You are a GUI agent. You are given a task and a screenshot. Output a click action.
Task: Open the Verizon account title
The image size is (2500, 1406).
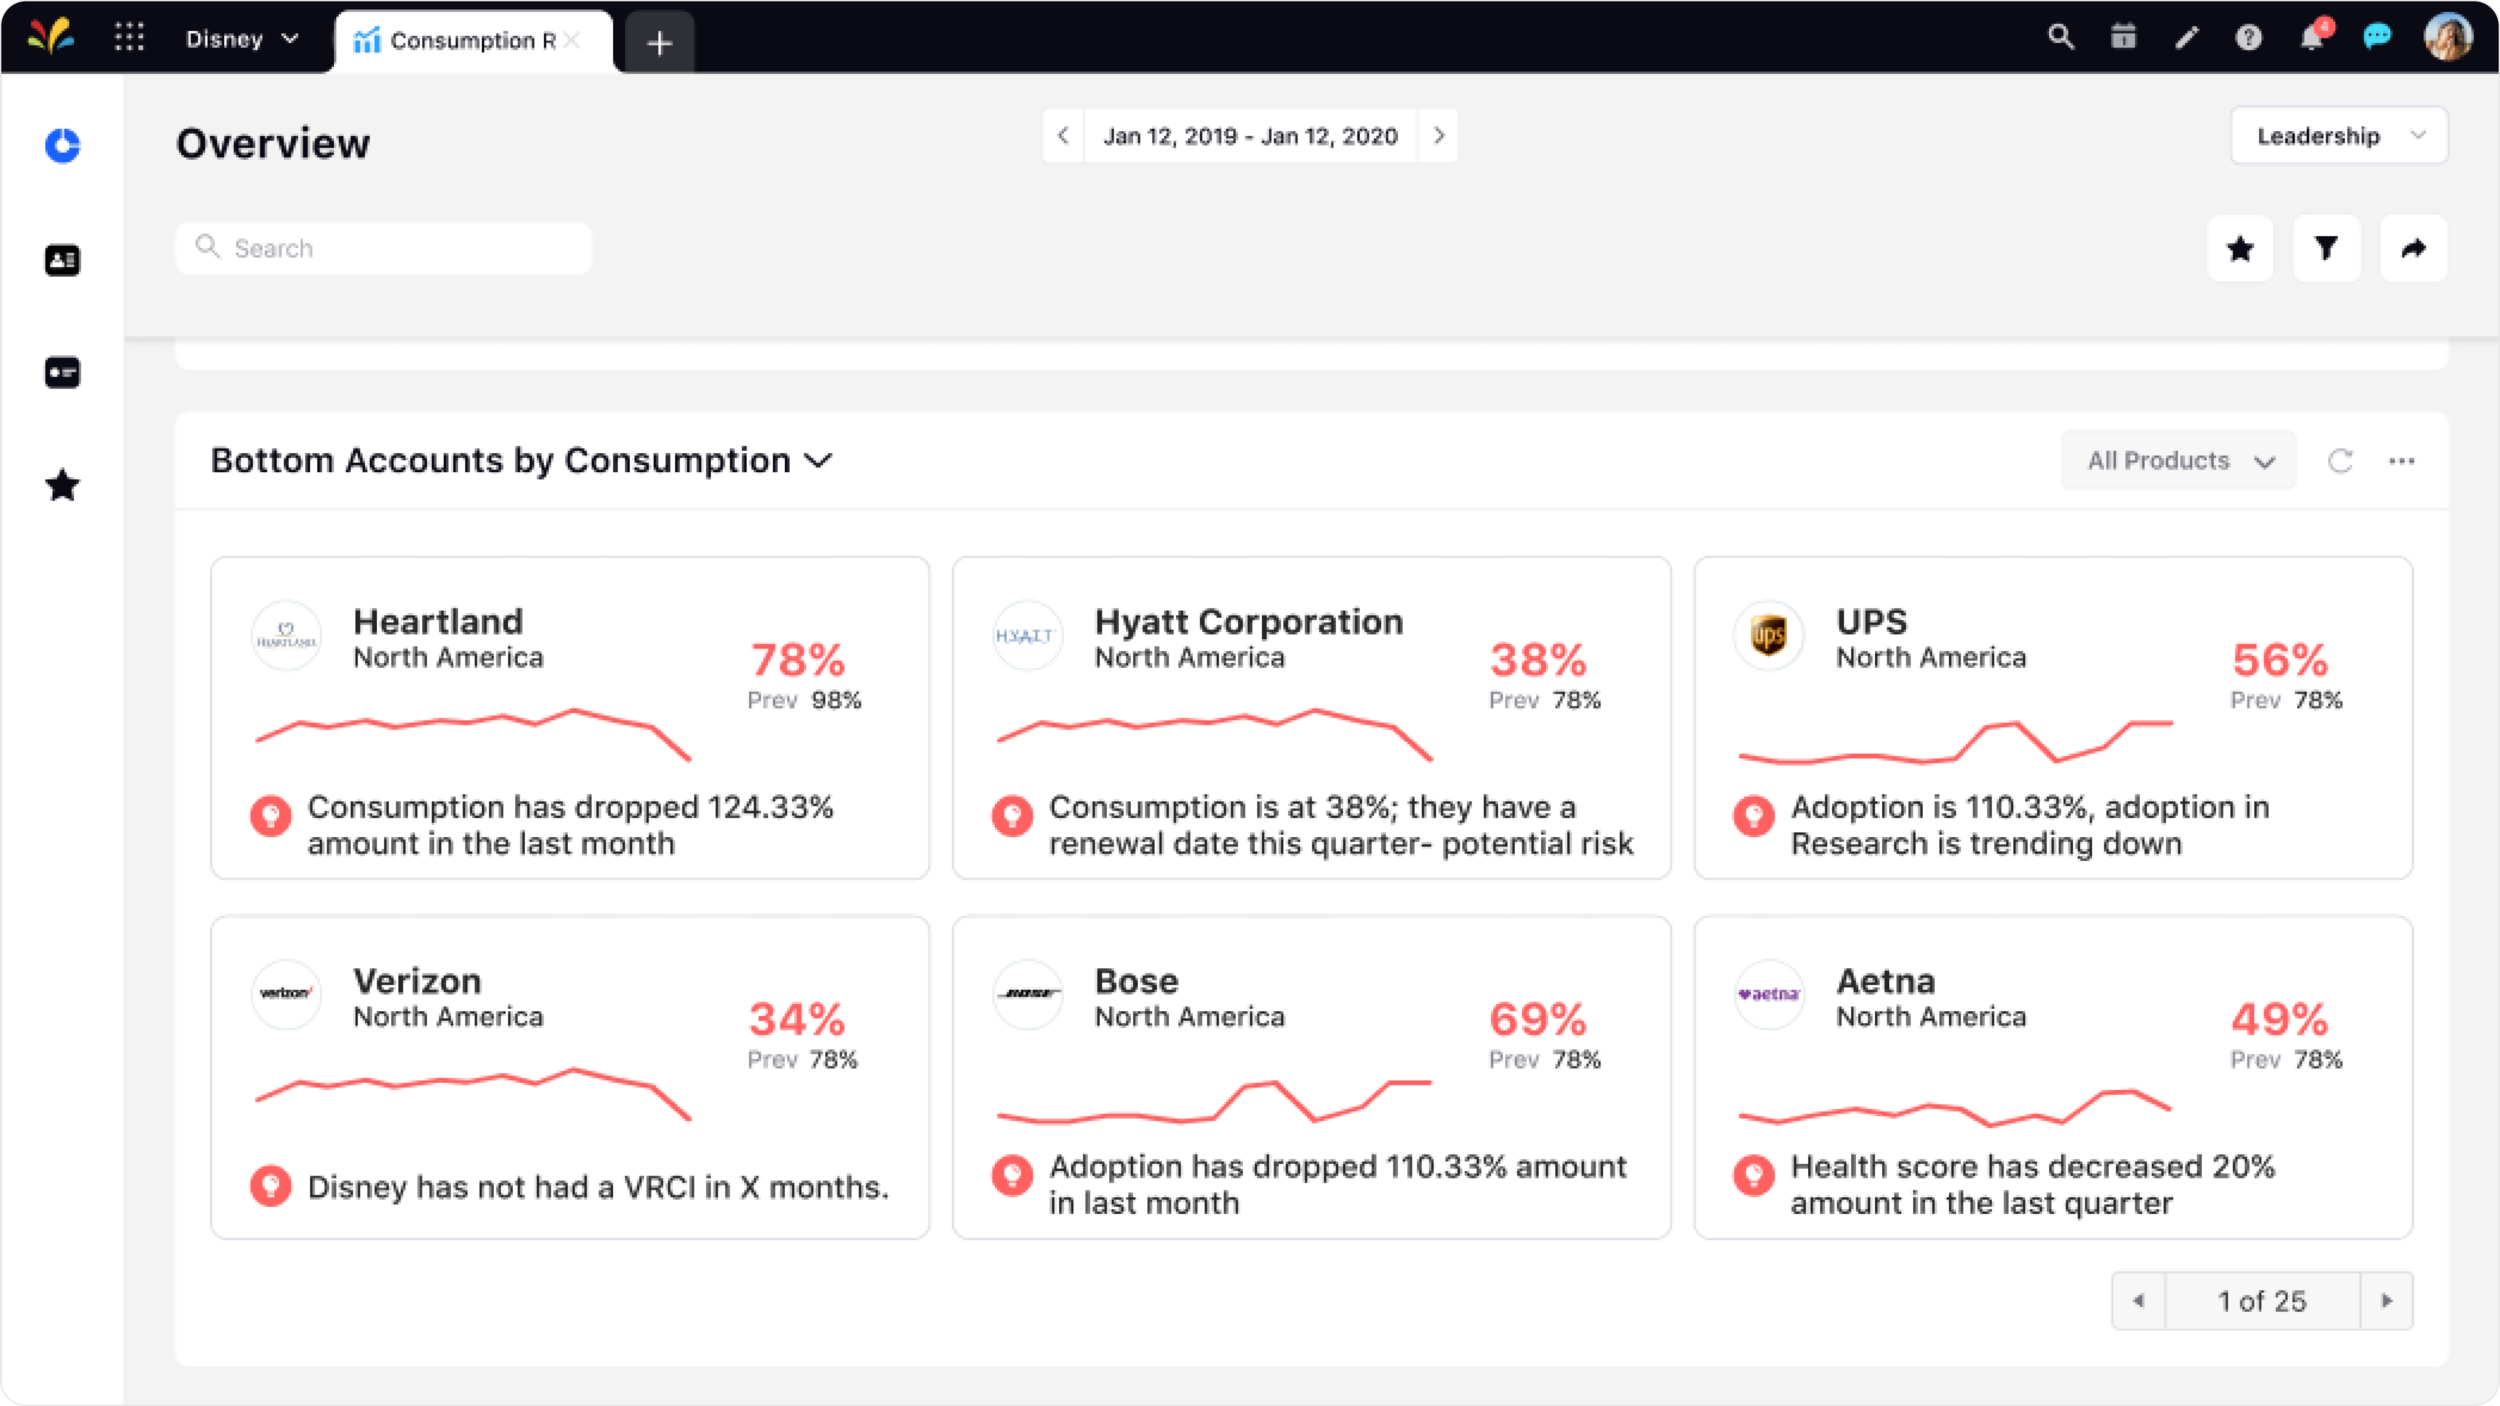[x=417, y=981]
